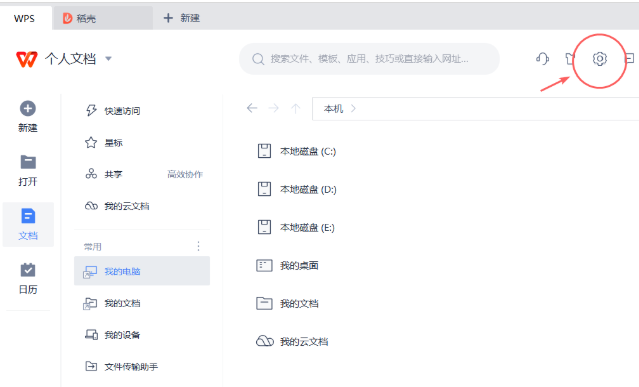The height and width of the screenshot is (387, 639).
Task: Open a new tab with 新建
Action: pyautogui.click(x=181, y=18)
